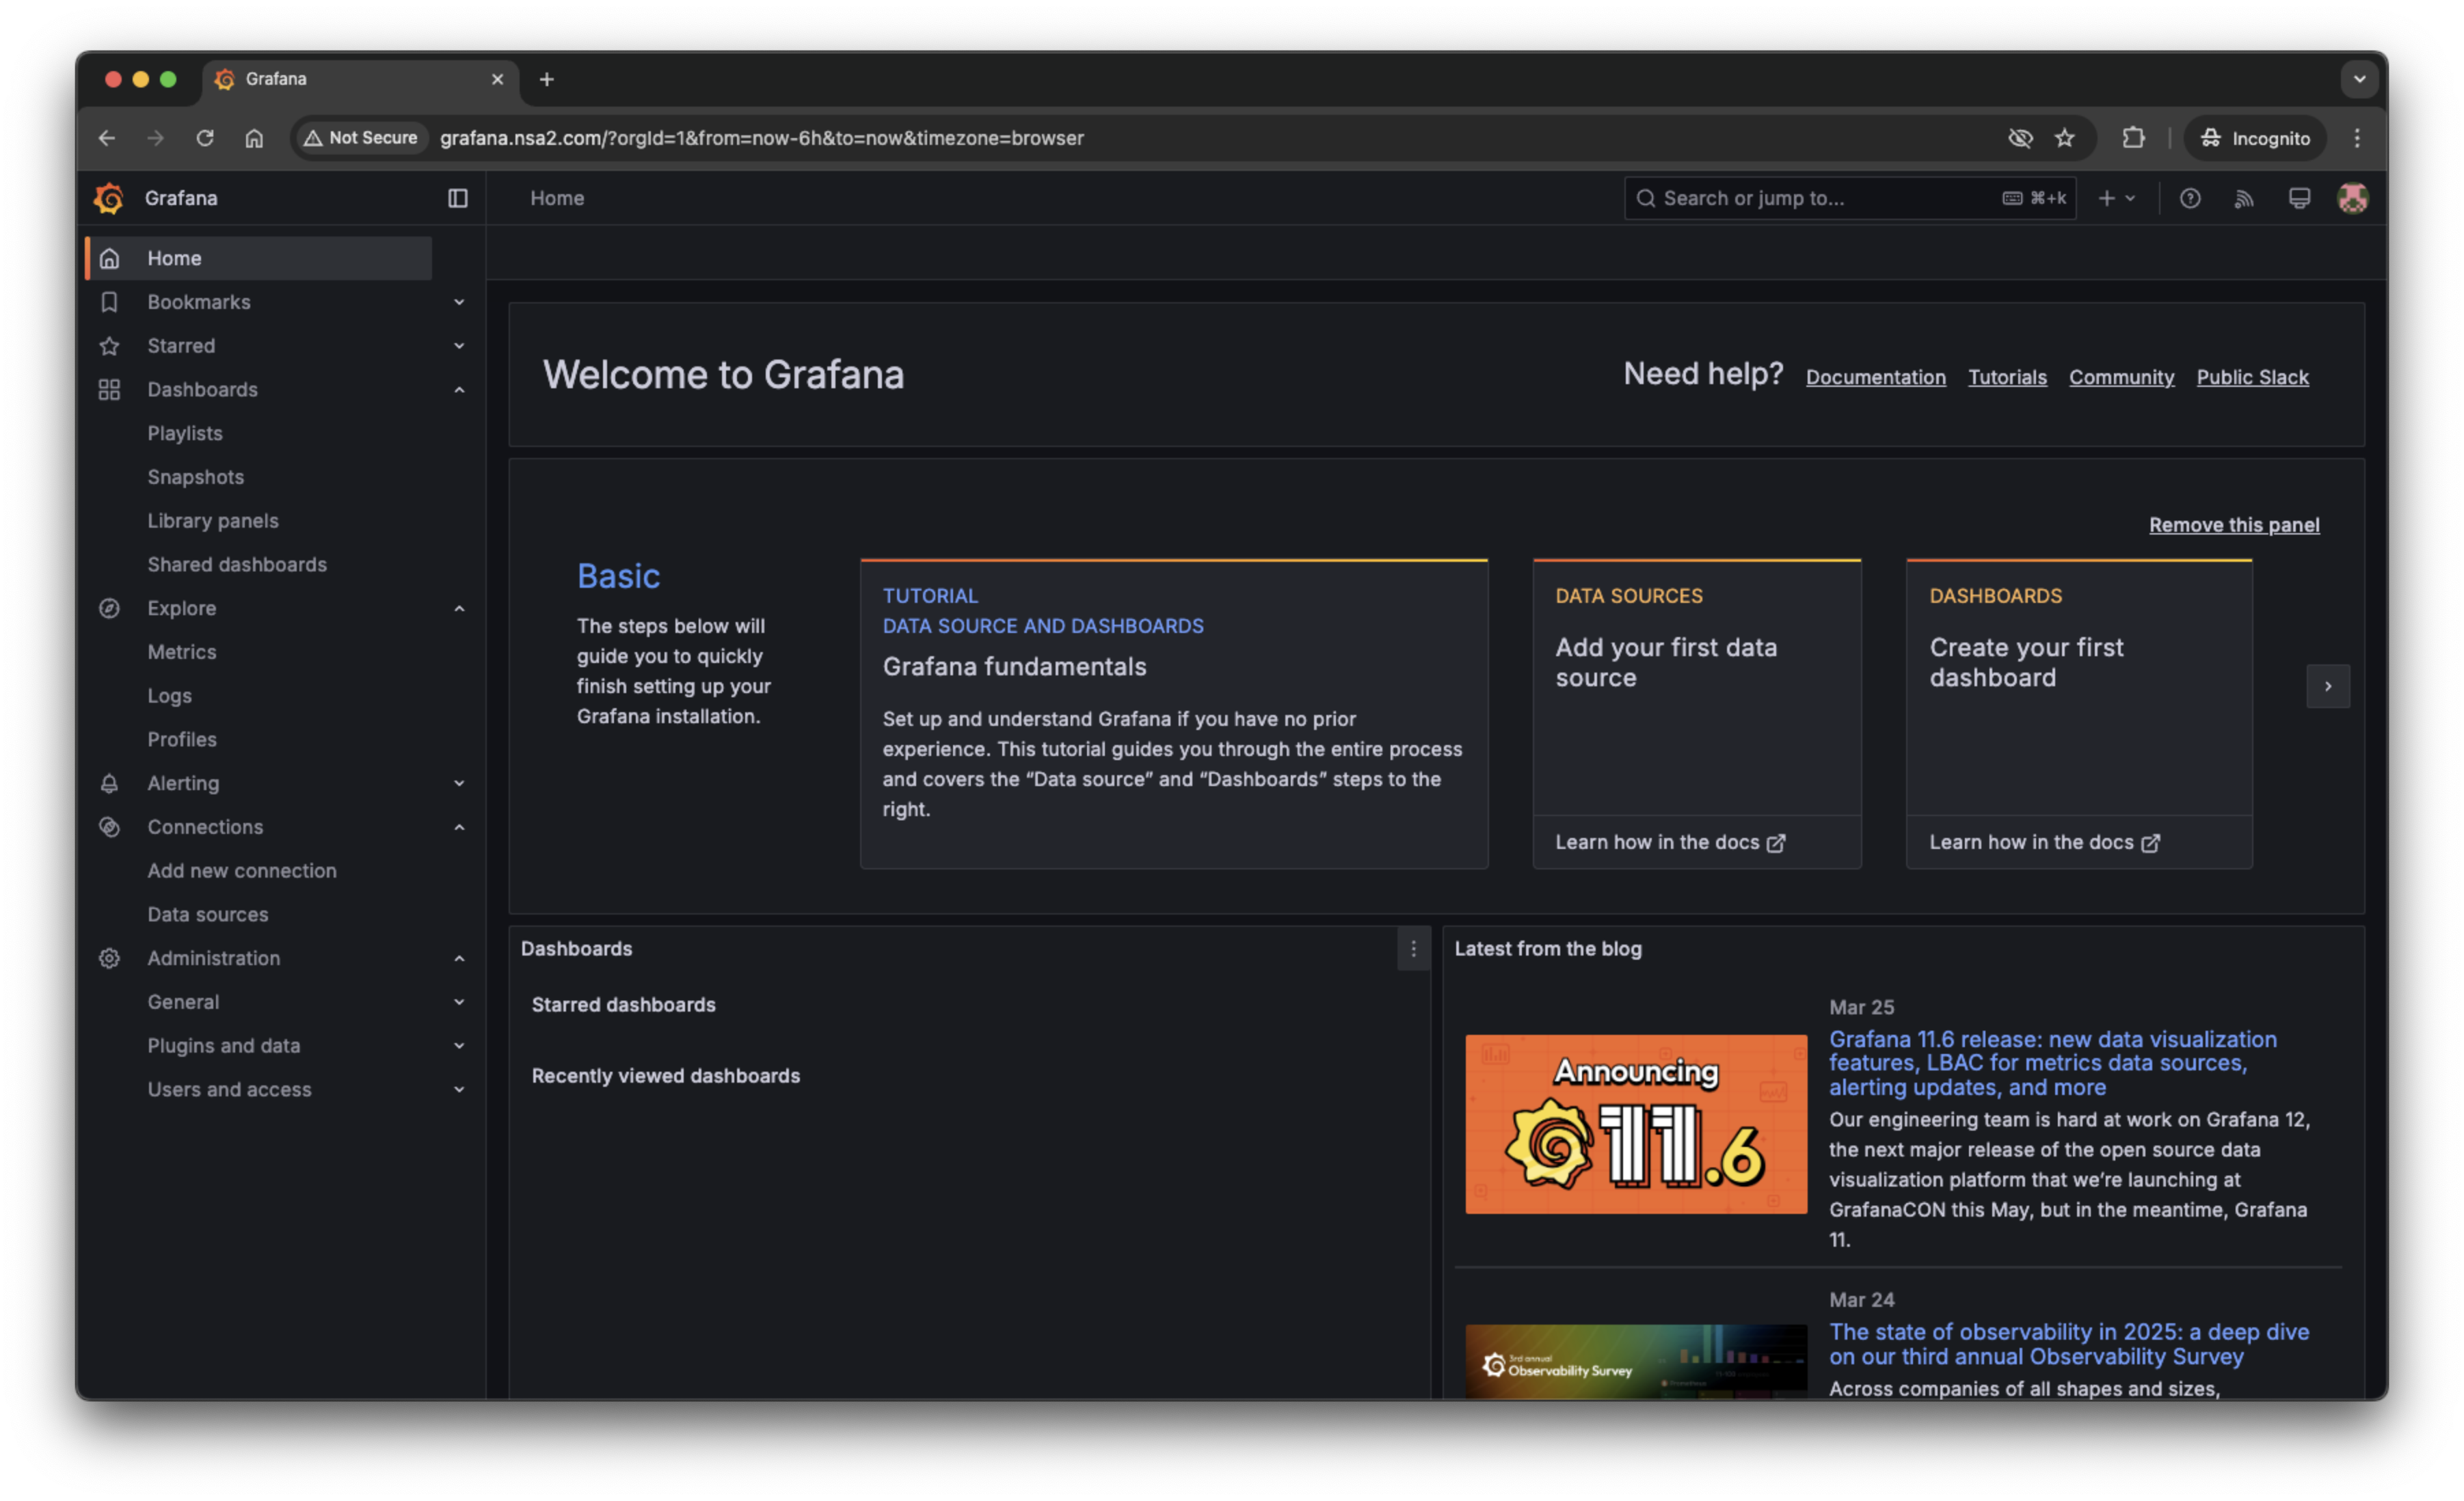Reload the page with the refresh icon
Viewport: 2464px width, 1501px height.
pyautogui.click(x=205, y=138)
